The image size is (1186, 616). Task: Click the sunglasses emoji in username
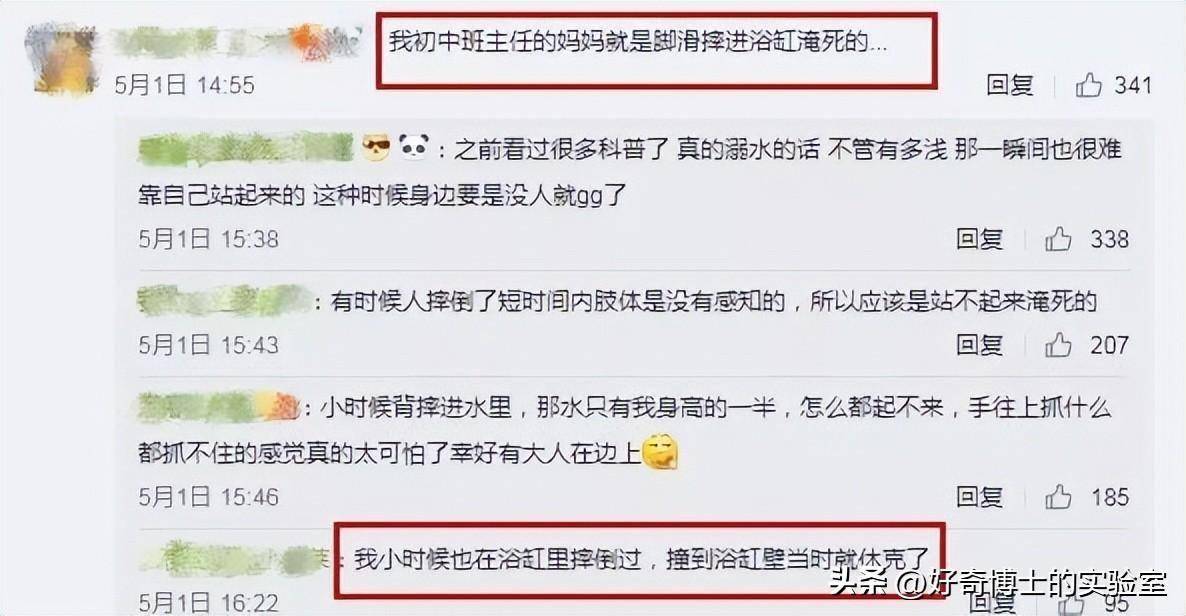coord(375,146)
